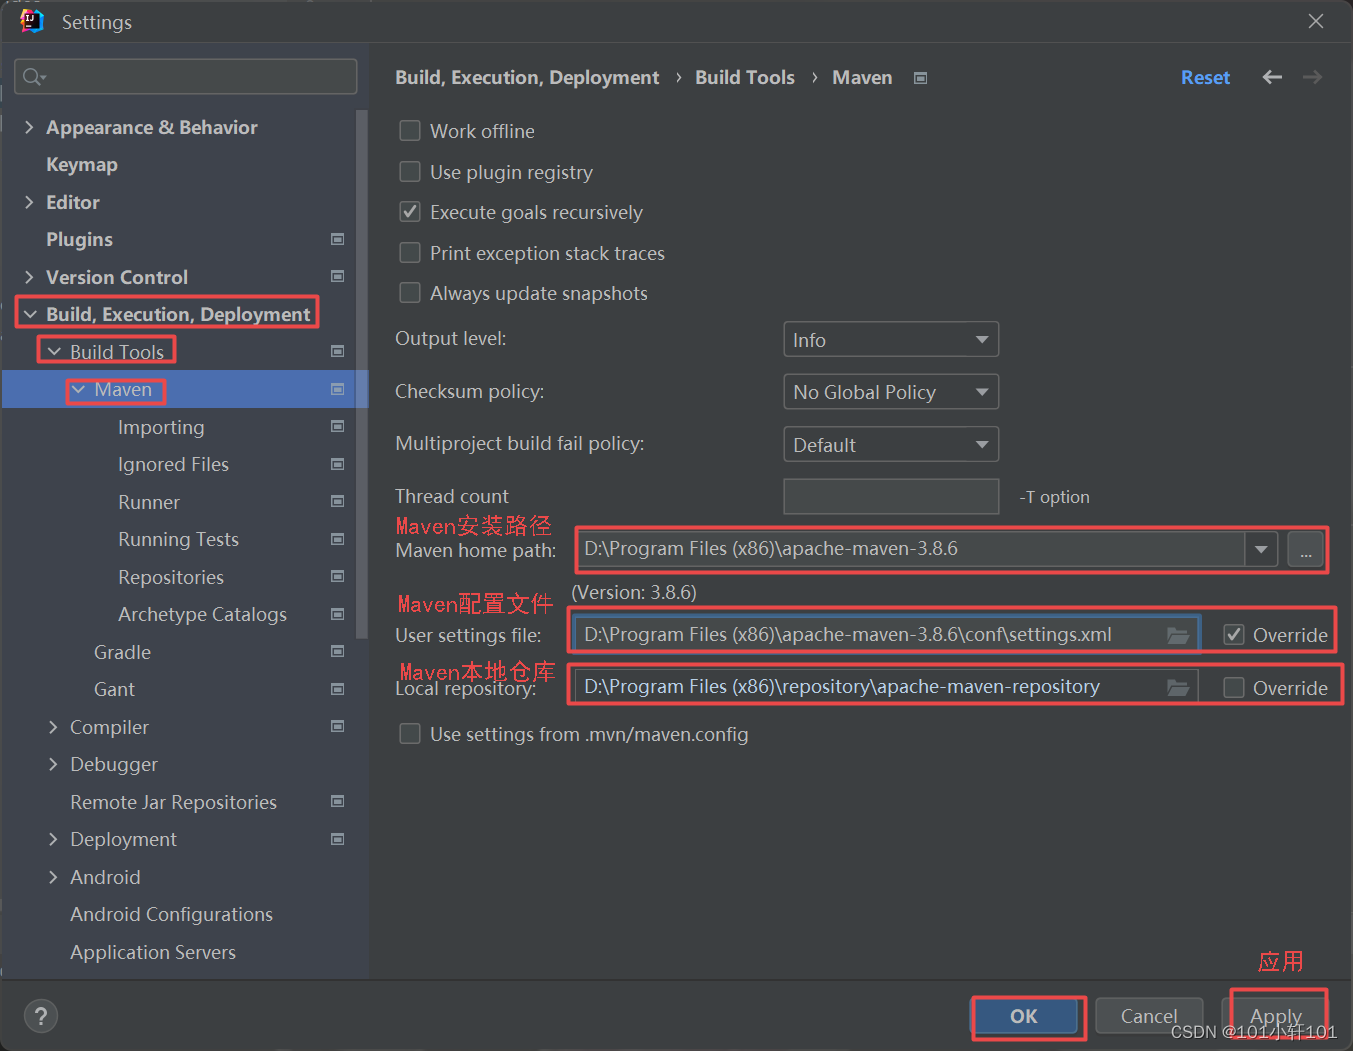
Task: Click the project-level icon beside Ignored Files
Action: pos(338,464)
